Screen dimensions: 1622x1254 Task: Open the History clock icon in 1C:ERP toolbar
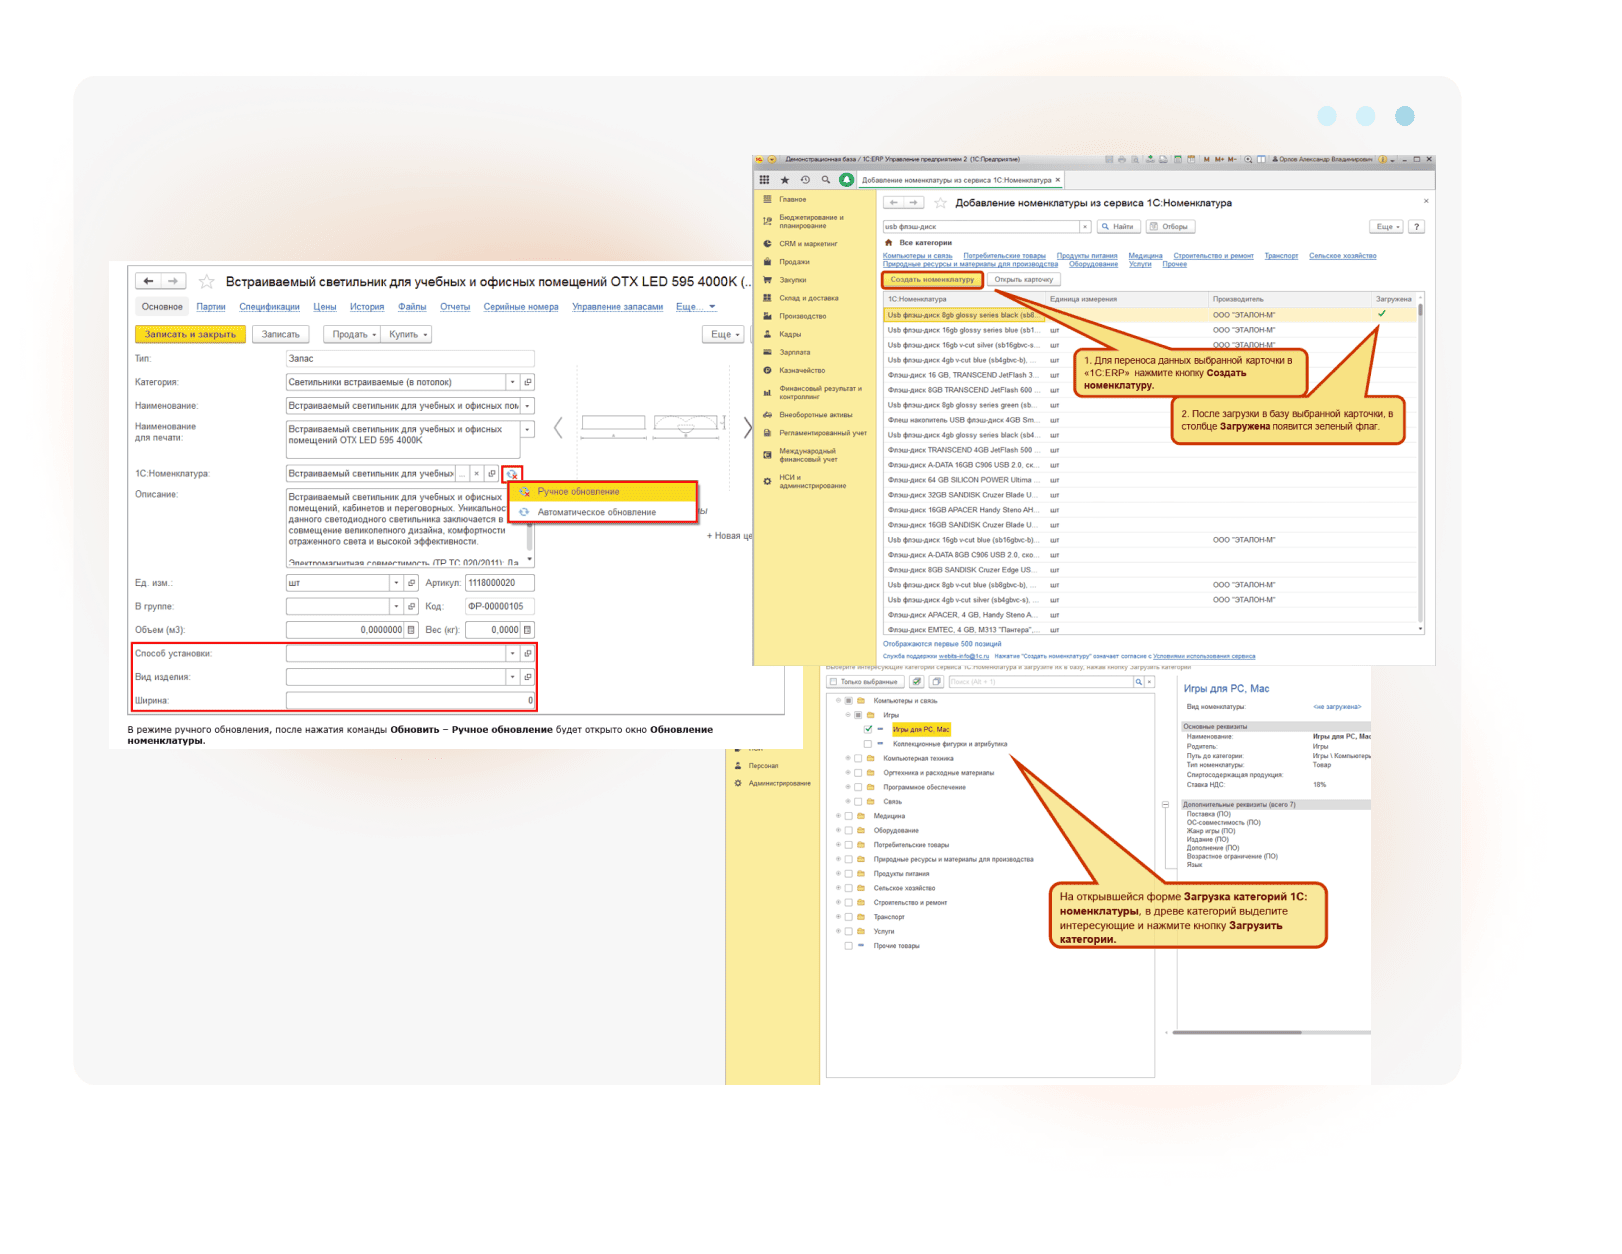(805, 180)
